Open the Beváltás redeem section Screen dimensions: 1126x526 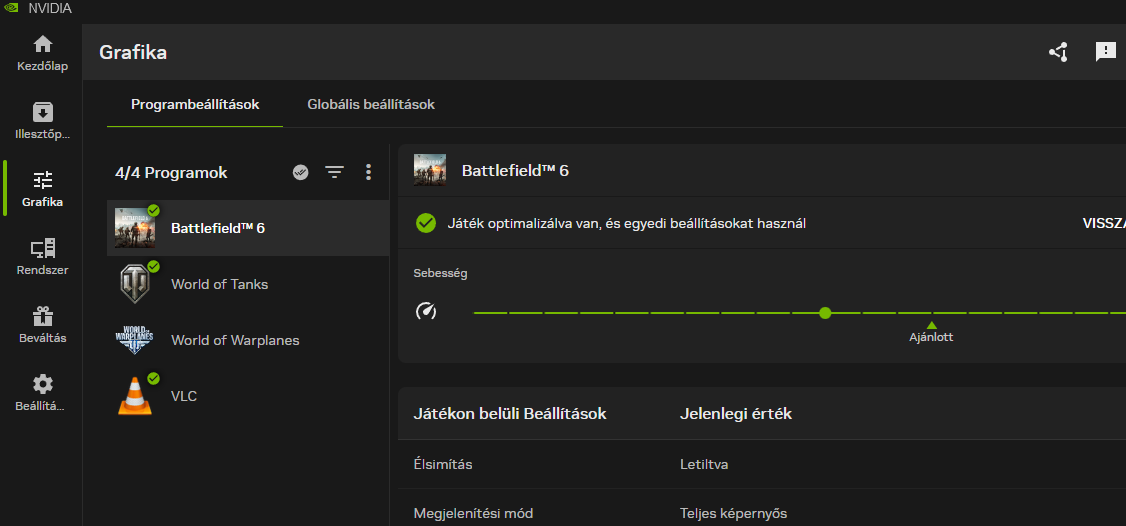(42, 324)
